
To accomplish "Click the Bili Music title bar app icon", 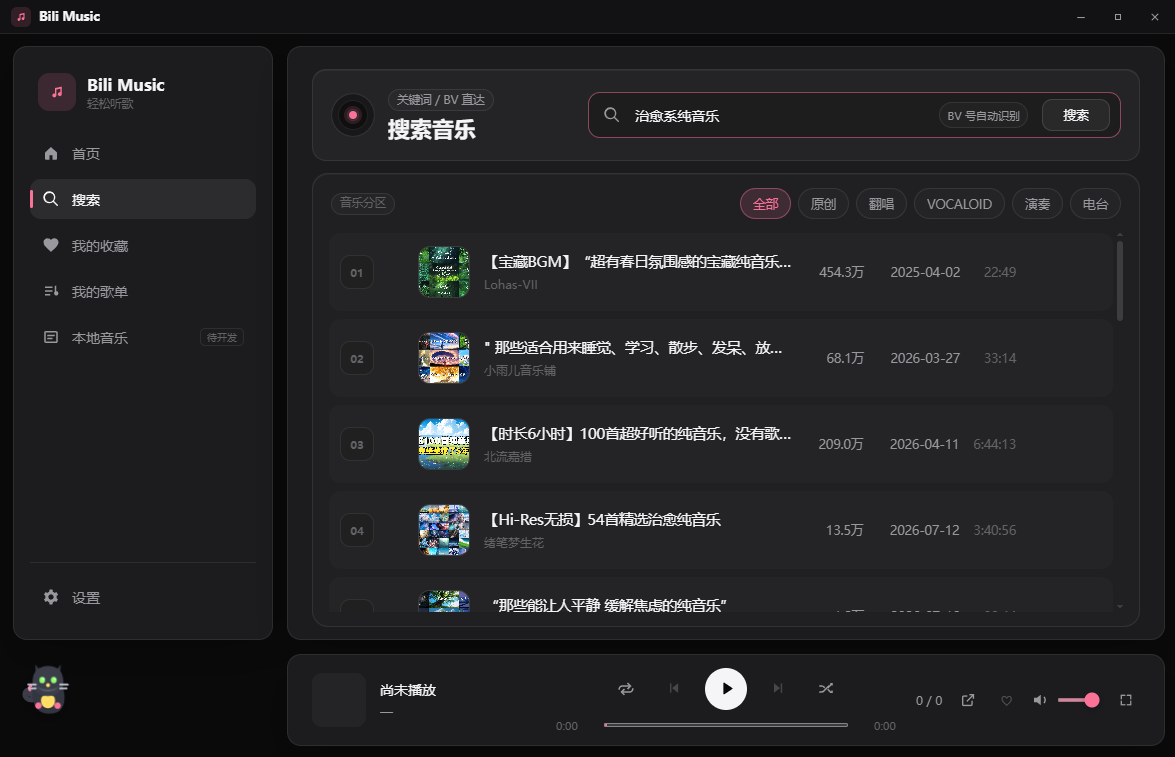I will (x=21, y=16).
